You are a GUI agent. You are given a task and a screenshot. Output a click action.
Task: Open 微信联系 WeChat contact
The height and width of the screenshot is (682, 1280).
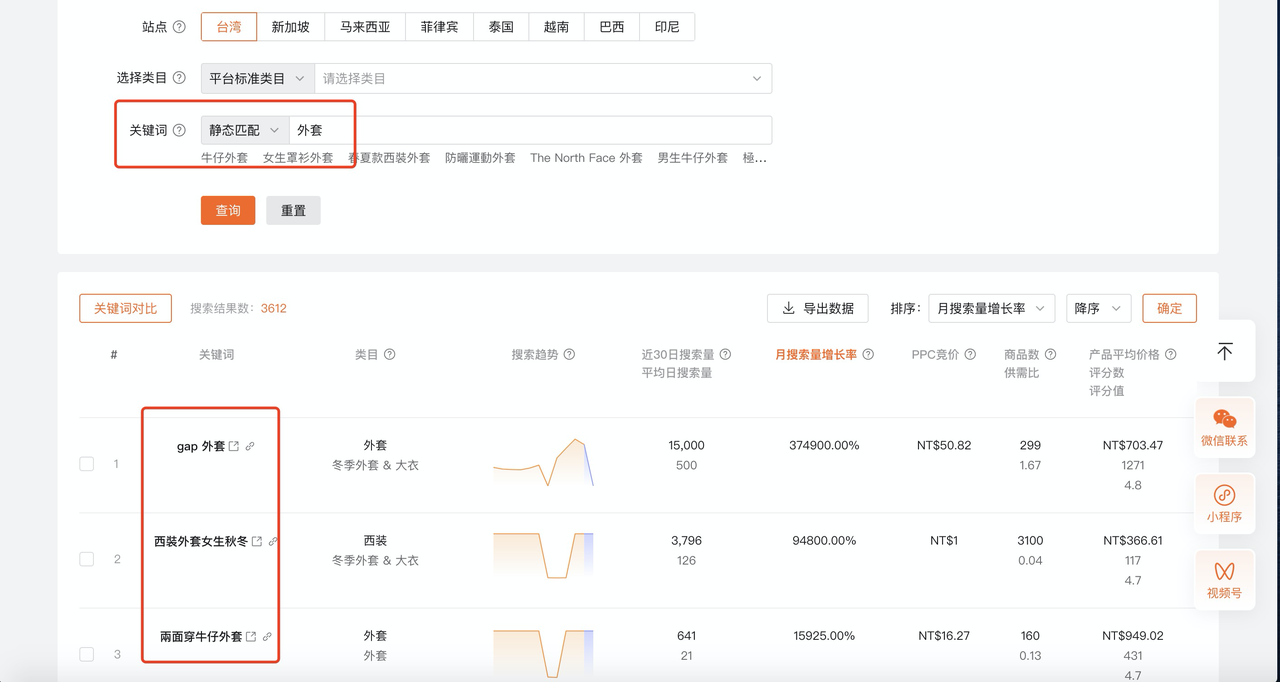pos(1225,428)
